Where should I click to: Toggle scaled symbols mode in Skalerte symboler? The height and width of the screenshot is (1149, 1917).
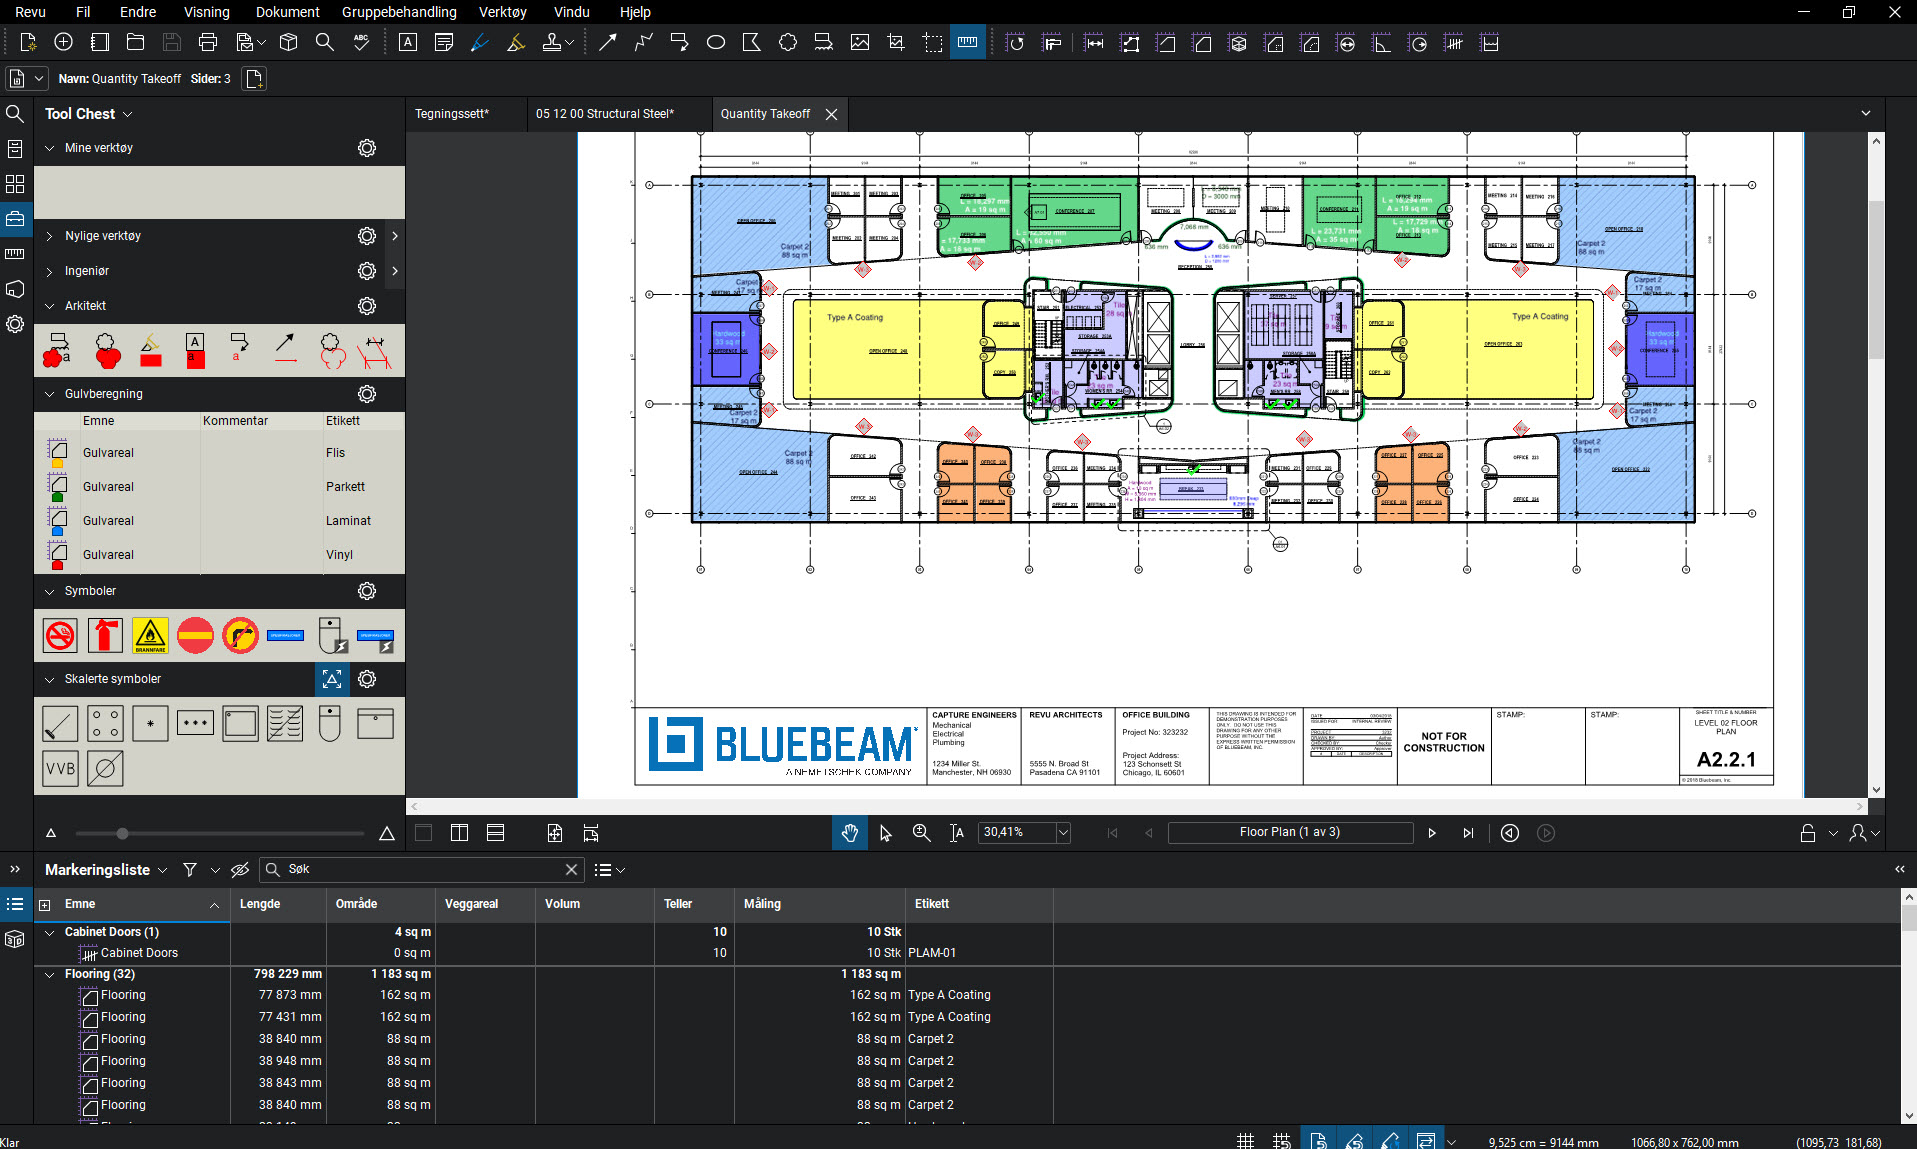[x=332, y=679]
